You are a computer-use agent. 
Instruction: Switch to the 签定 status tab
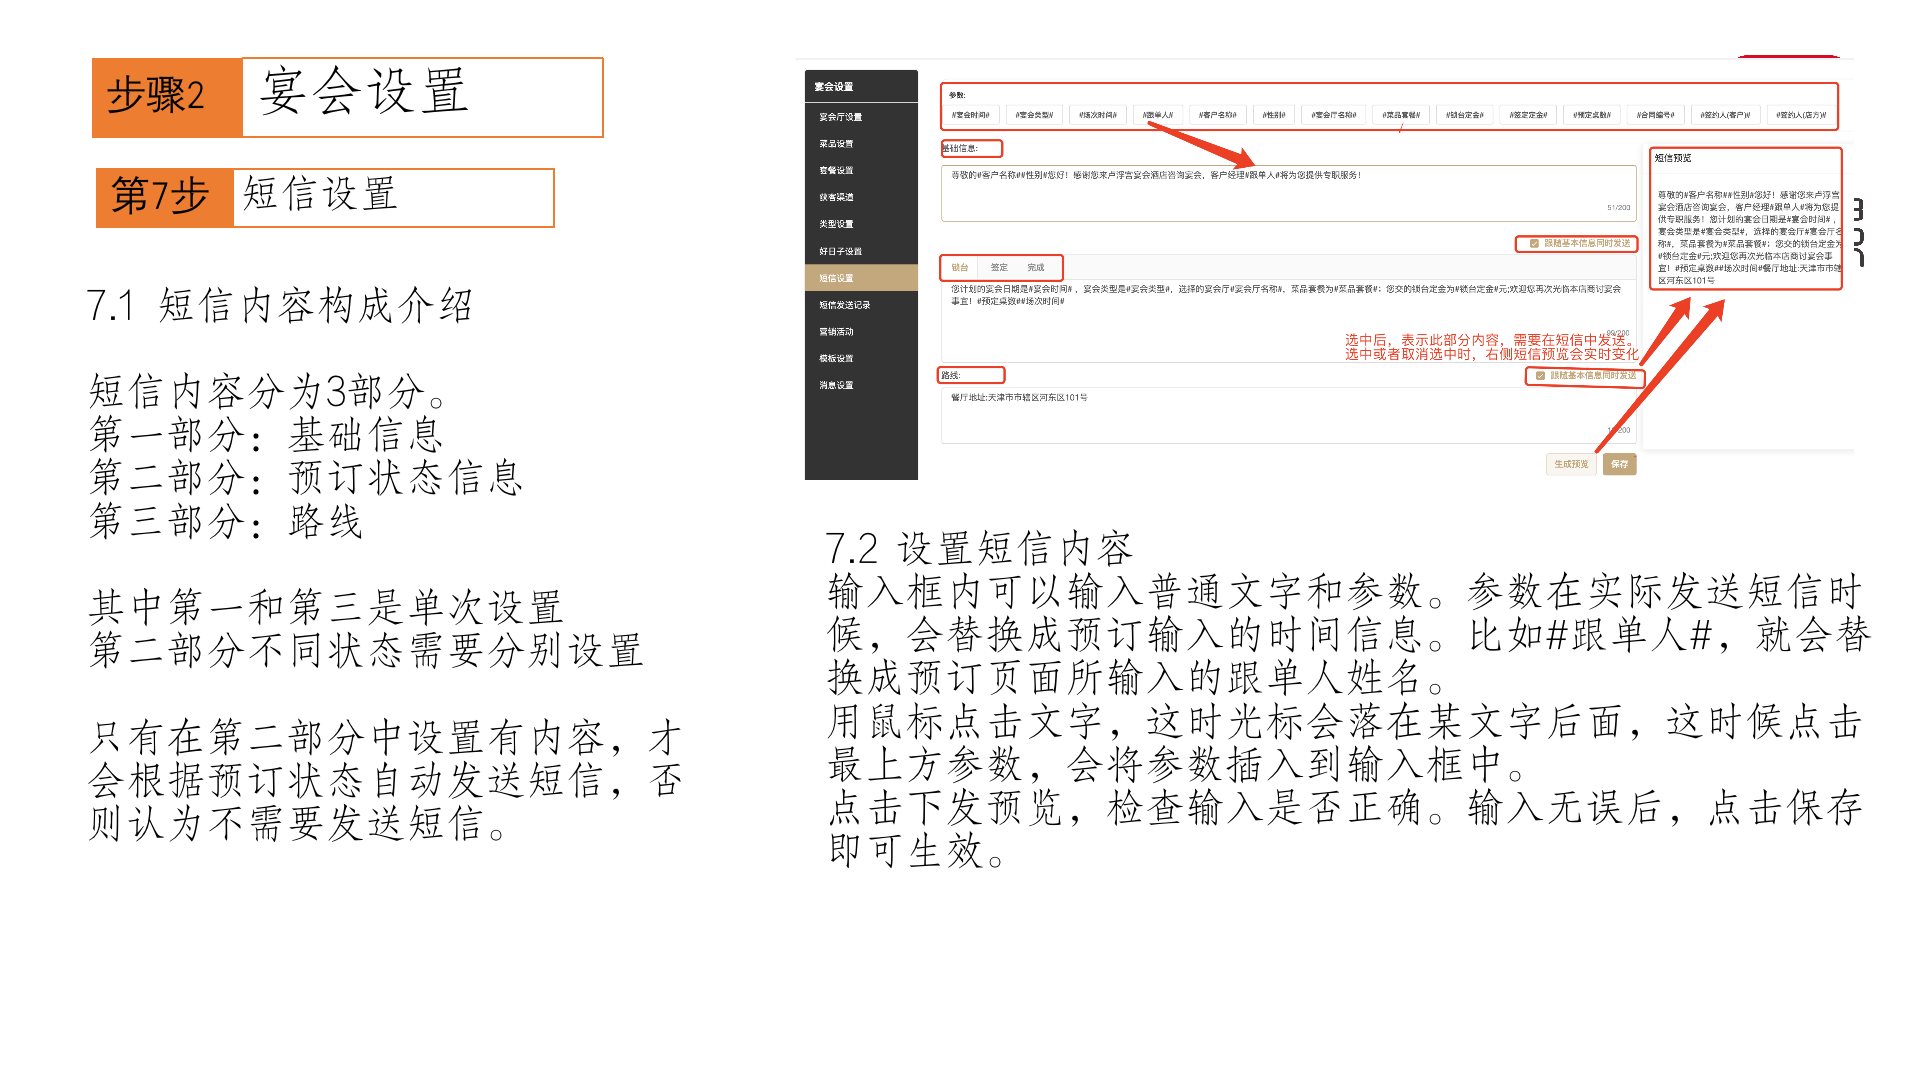999,268
